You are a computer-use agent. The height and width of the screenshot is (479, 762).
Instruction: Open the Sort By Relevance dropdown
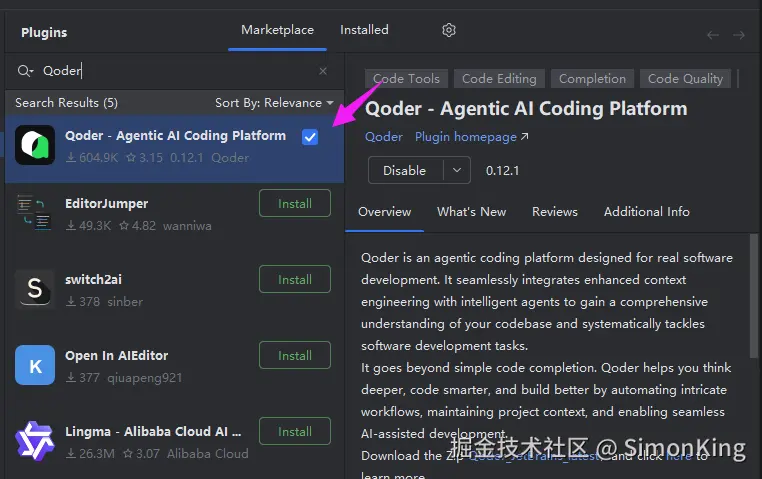[x=274, y=103]
